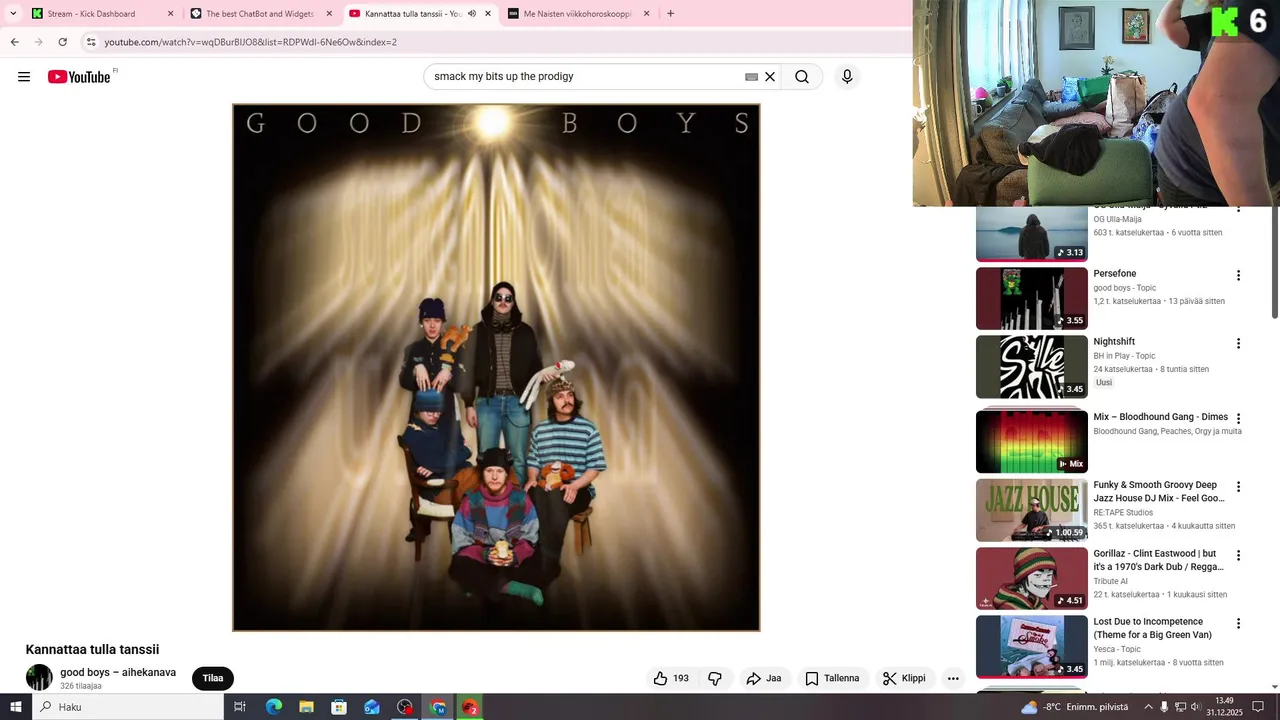Click the Good Boys video player
Image resolution: width=1280 pixels, height=720 pixels.
click(496, 367)
